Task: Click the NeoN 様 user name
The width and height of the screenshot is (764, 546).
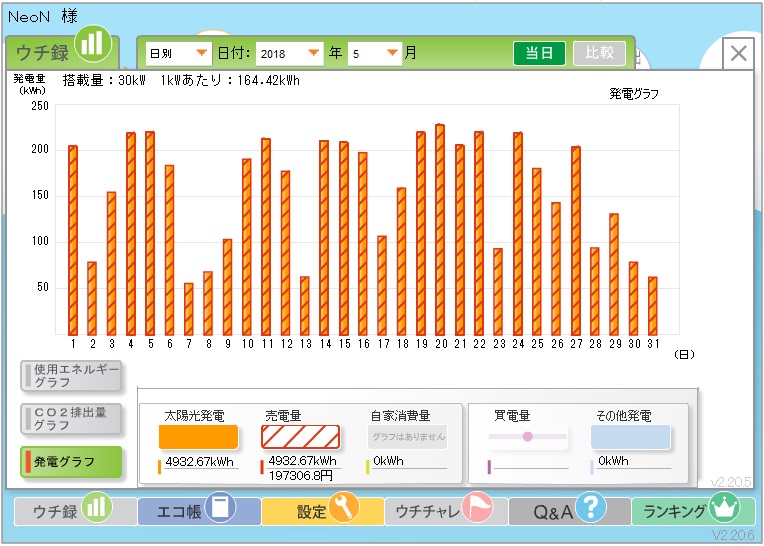Action: [43, 17]
